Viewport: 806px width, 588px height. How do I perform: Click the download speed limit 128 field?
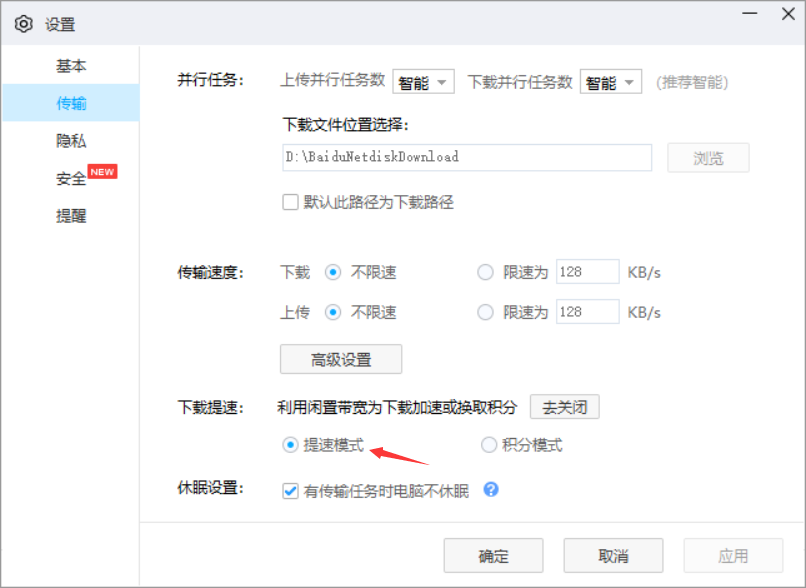click(587, 272)
